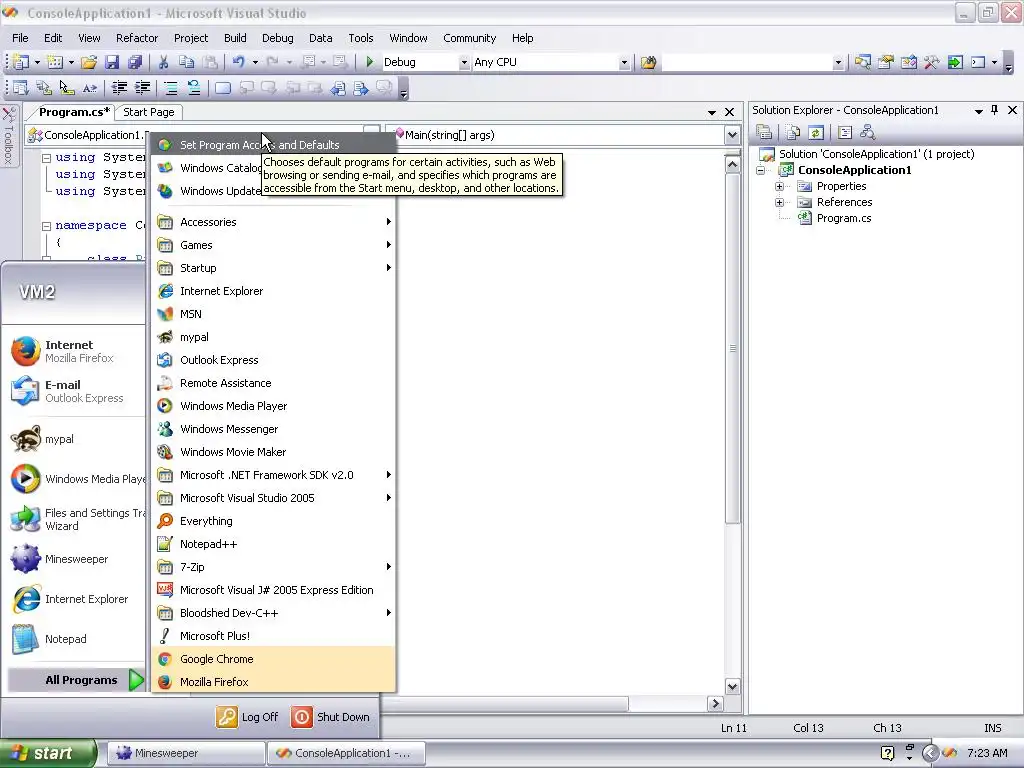1024x768 pixels.
Task: Copy selection with the toolbar Copy icon
Action: 187,62
